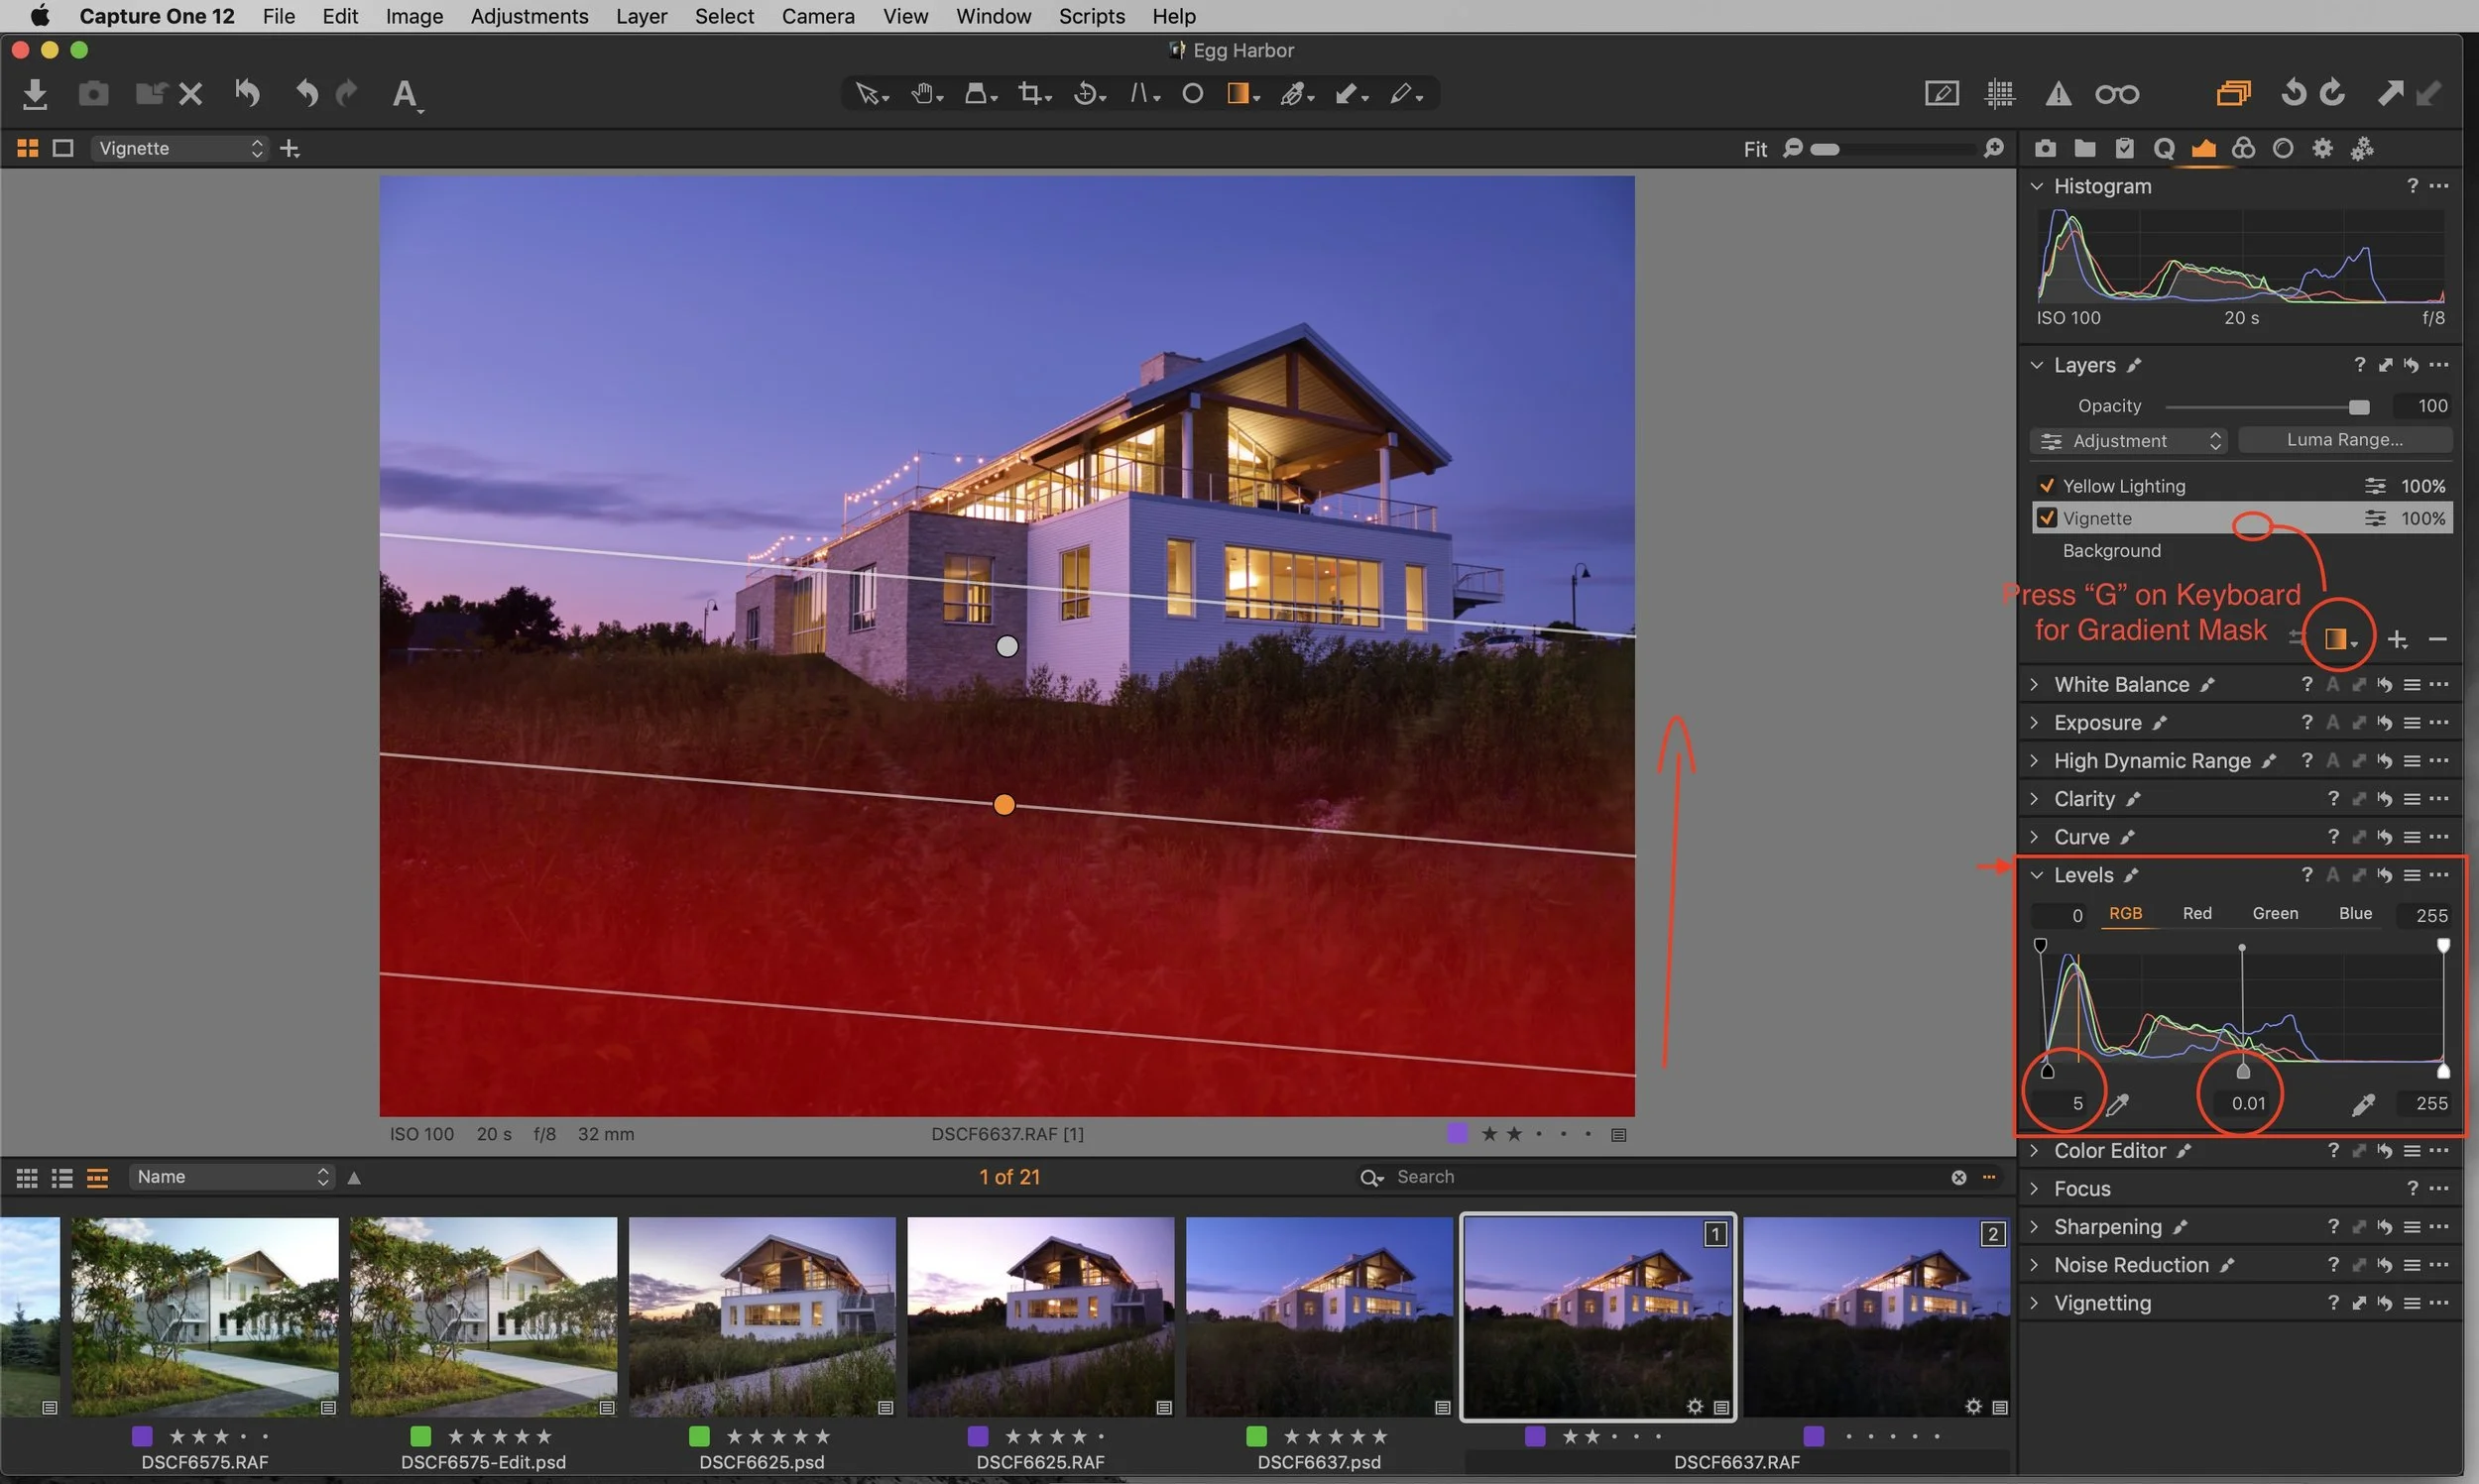Open the Adjustments menu
This screenshot has width=2479, height=1484.
pos(529,16)
